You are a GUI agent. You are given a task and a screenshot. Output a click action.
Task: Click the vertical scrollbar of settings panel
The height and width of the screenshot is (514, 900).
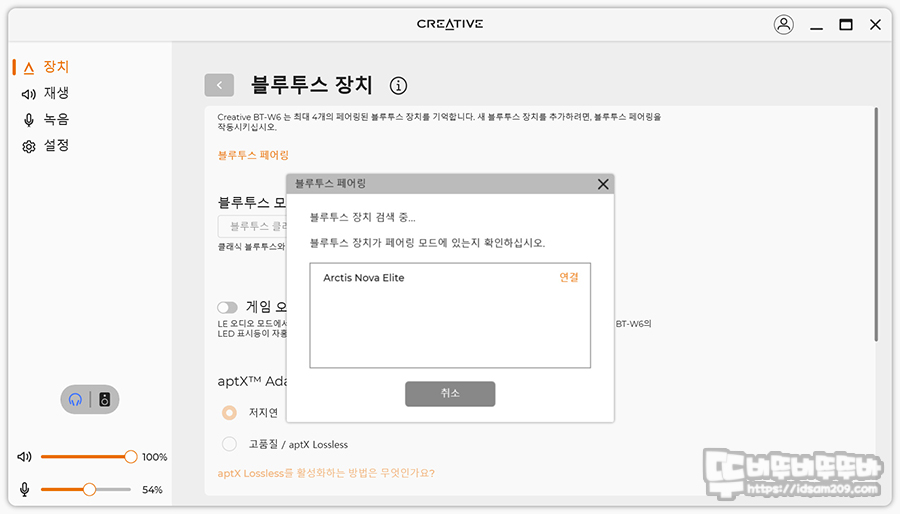[x=876, y=224]
